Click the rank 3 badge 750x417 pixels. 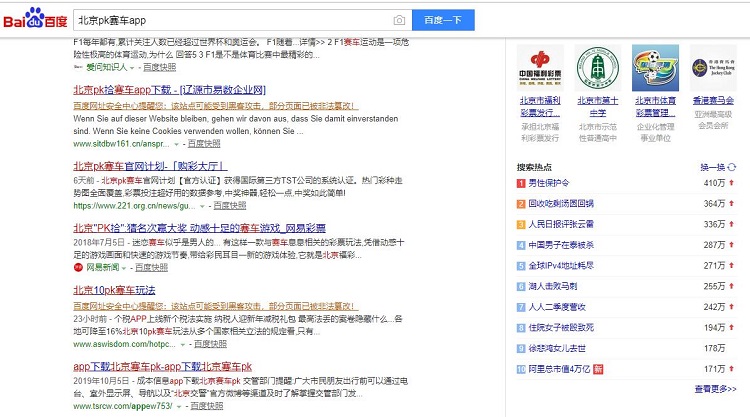coord(521,224)
